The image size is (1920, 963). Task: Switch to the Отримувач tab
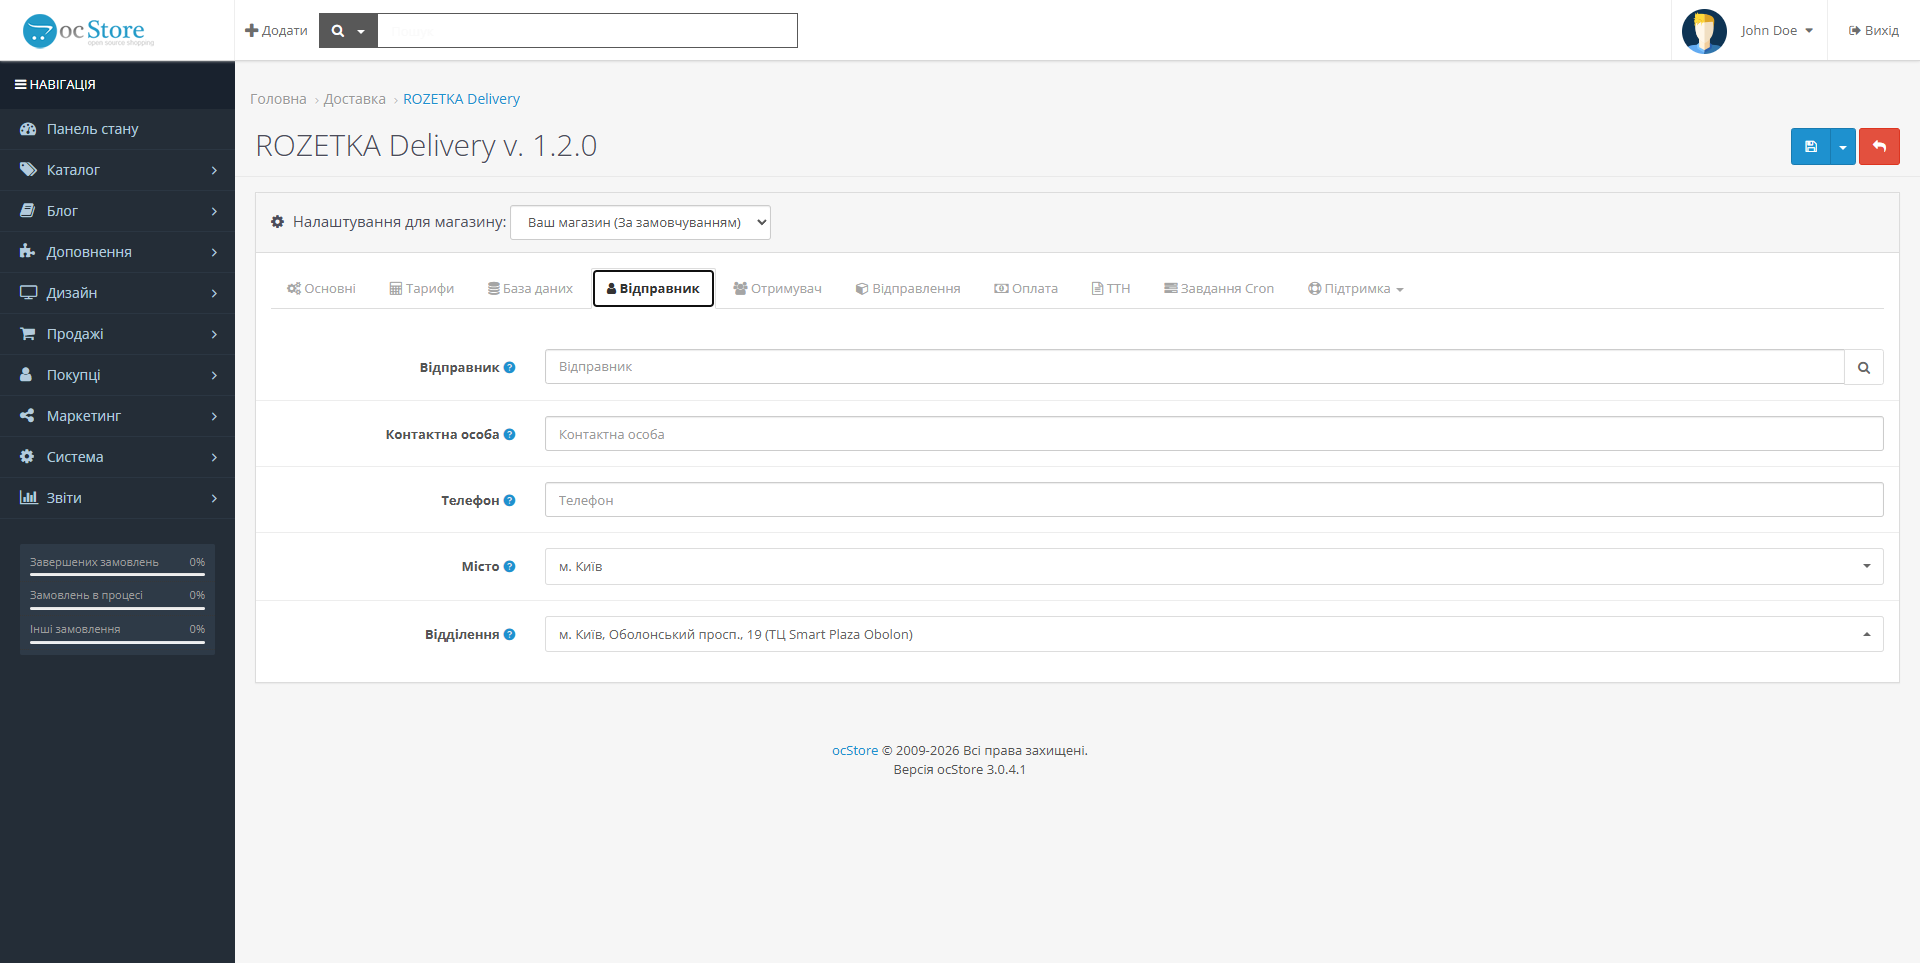777,289
